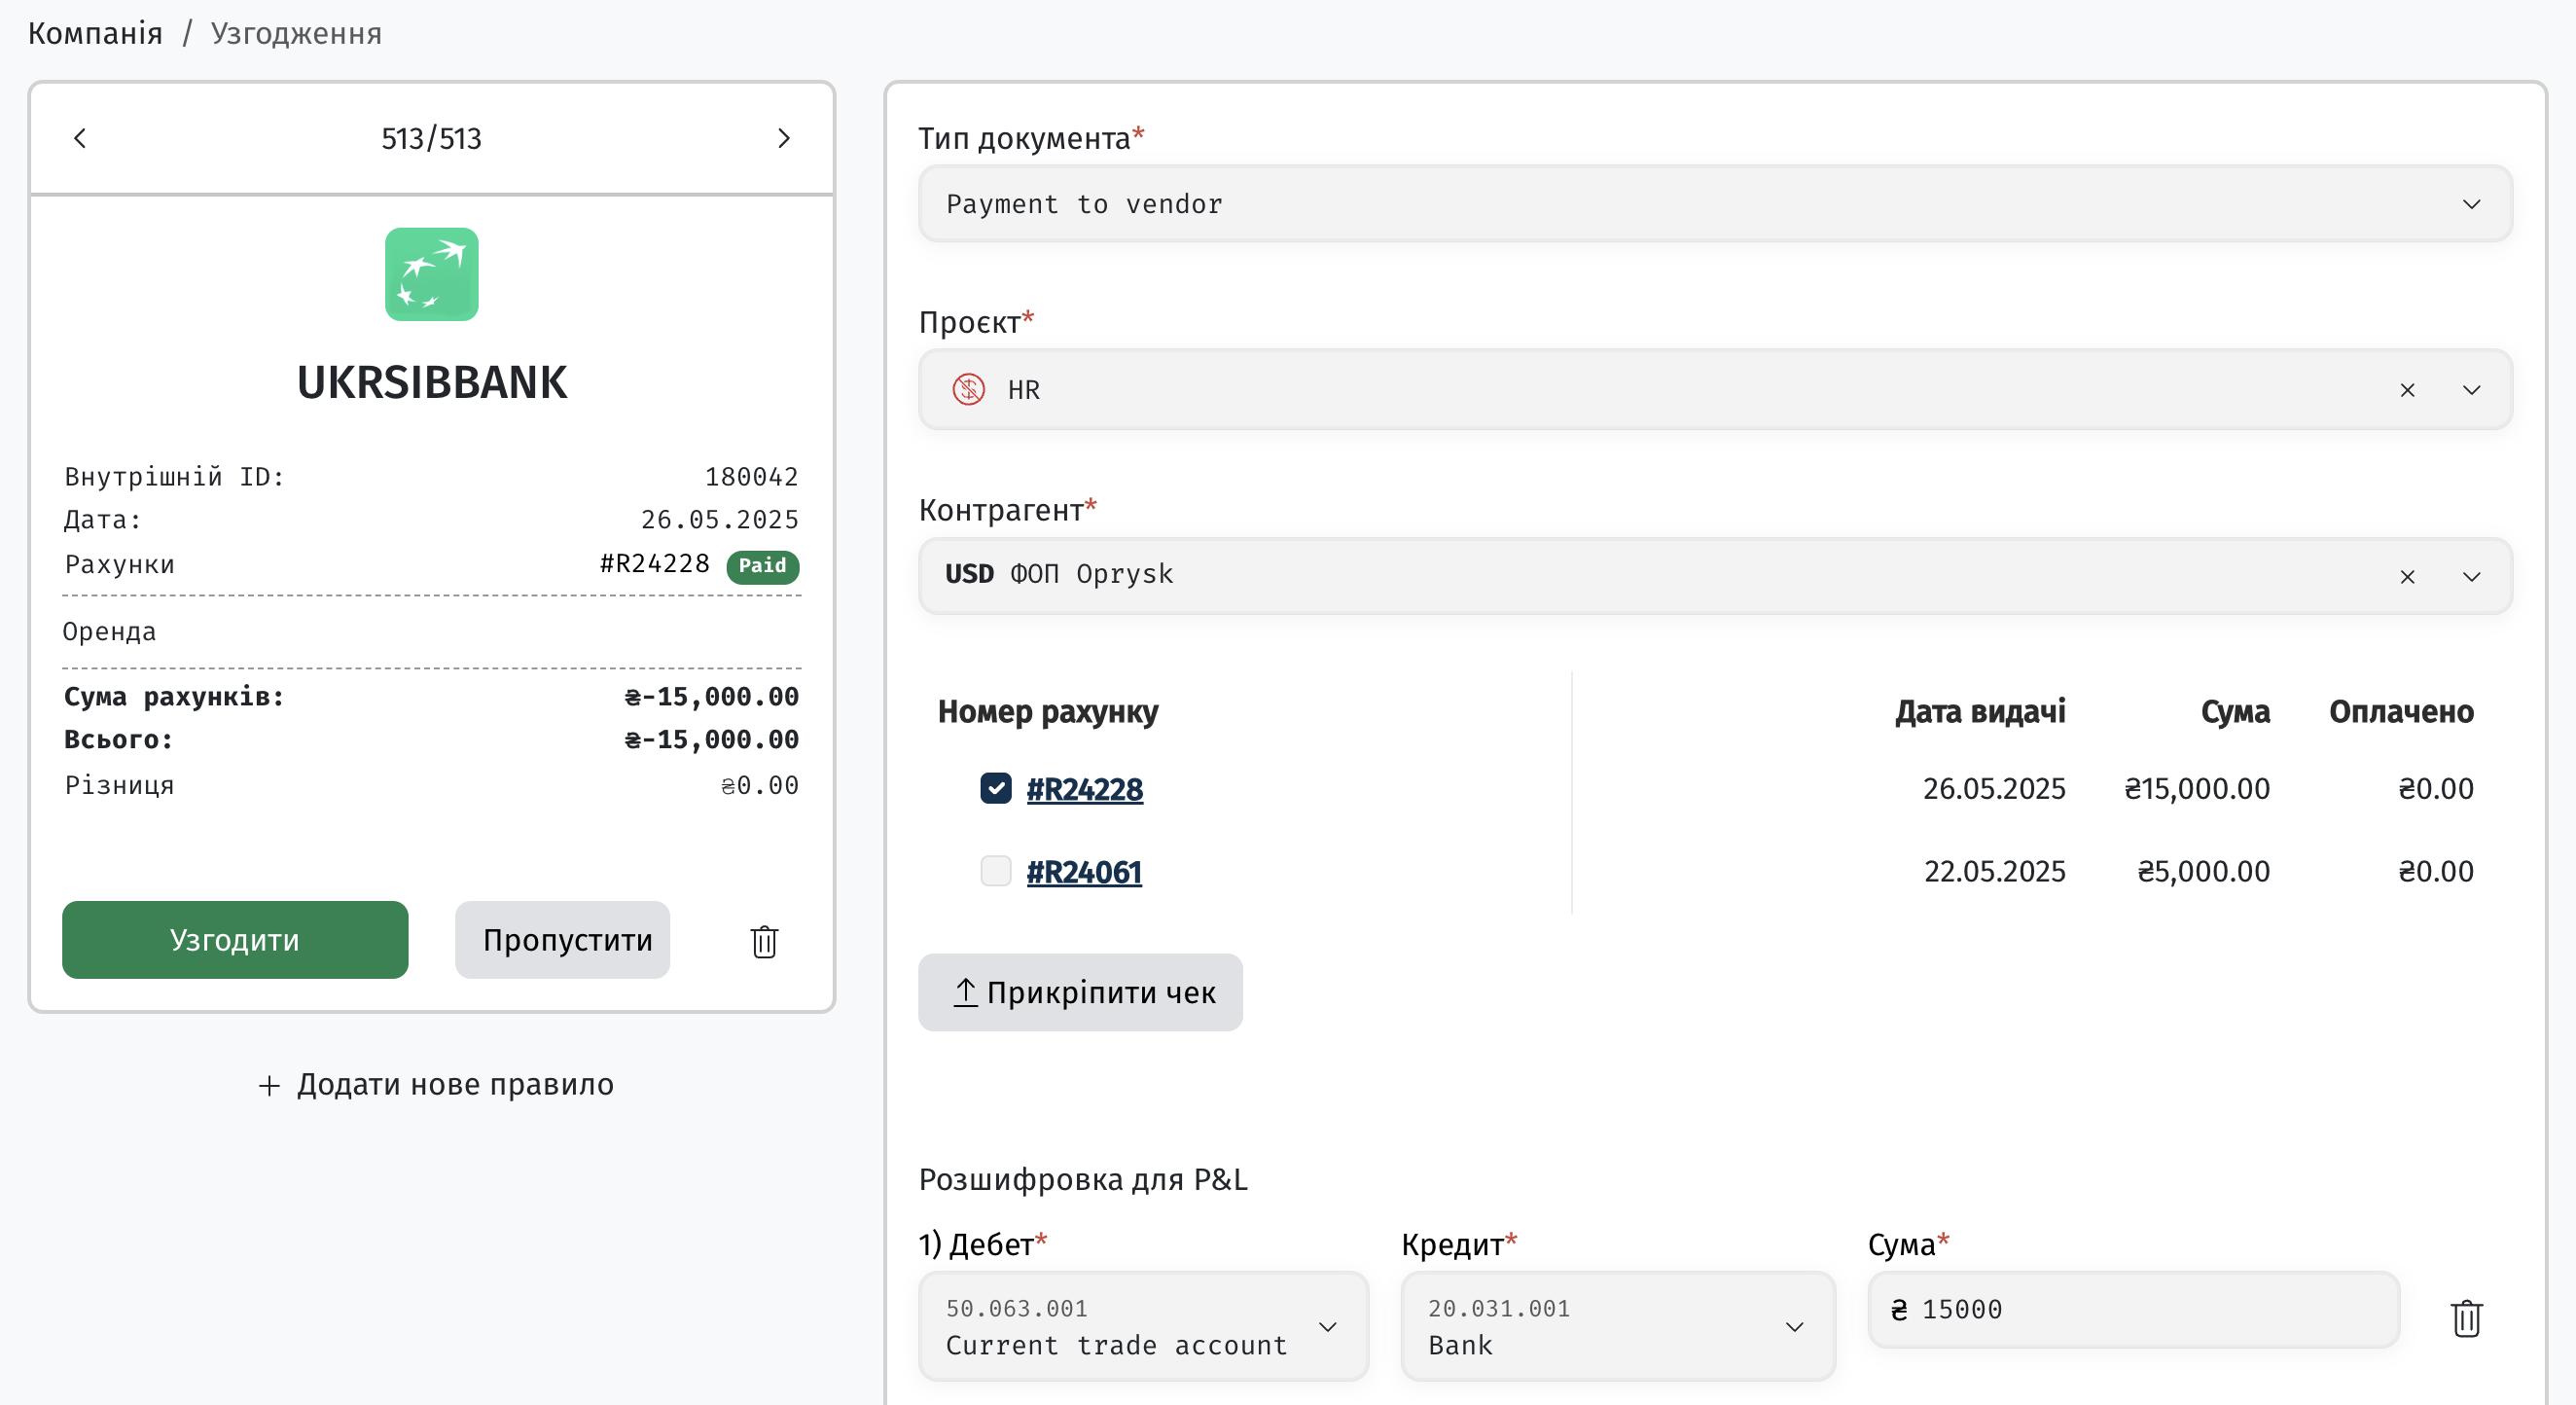Click Сума рахунків value ₴-15,000.00
This screenshot has height=1405, width=2576.
coord(711,697)
